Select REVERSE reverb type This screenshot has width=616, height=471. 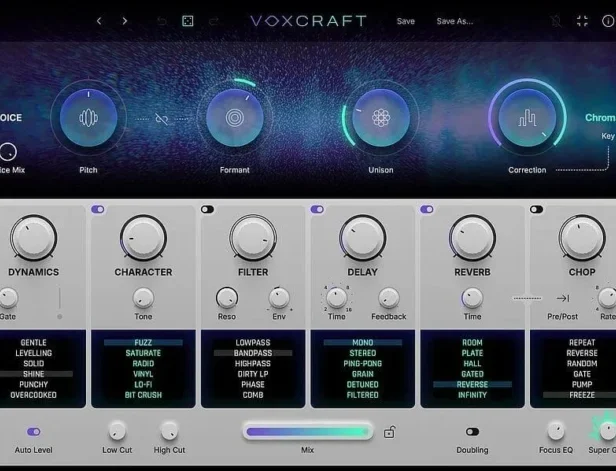472,384
